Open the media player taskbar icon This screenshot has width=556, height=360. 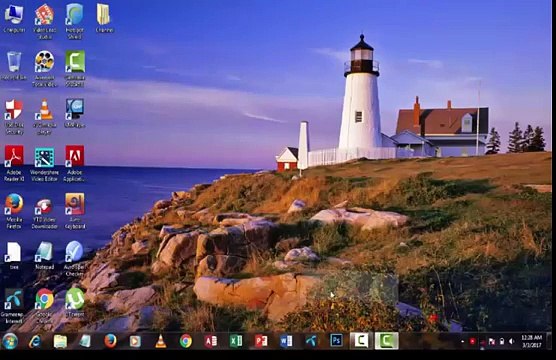click(x=135, y=341)
